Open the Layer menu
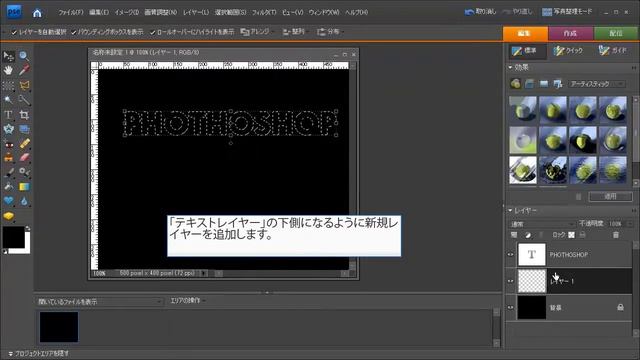The height and width of the screenshot is (360, 640). 196,13
